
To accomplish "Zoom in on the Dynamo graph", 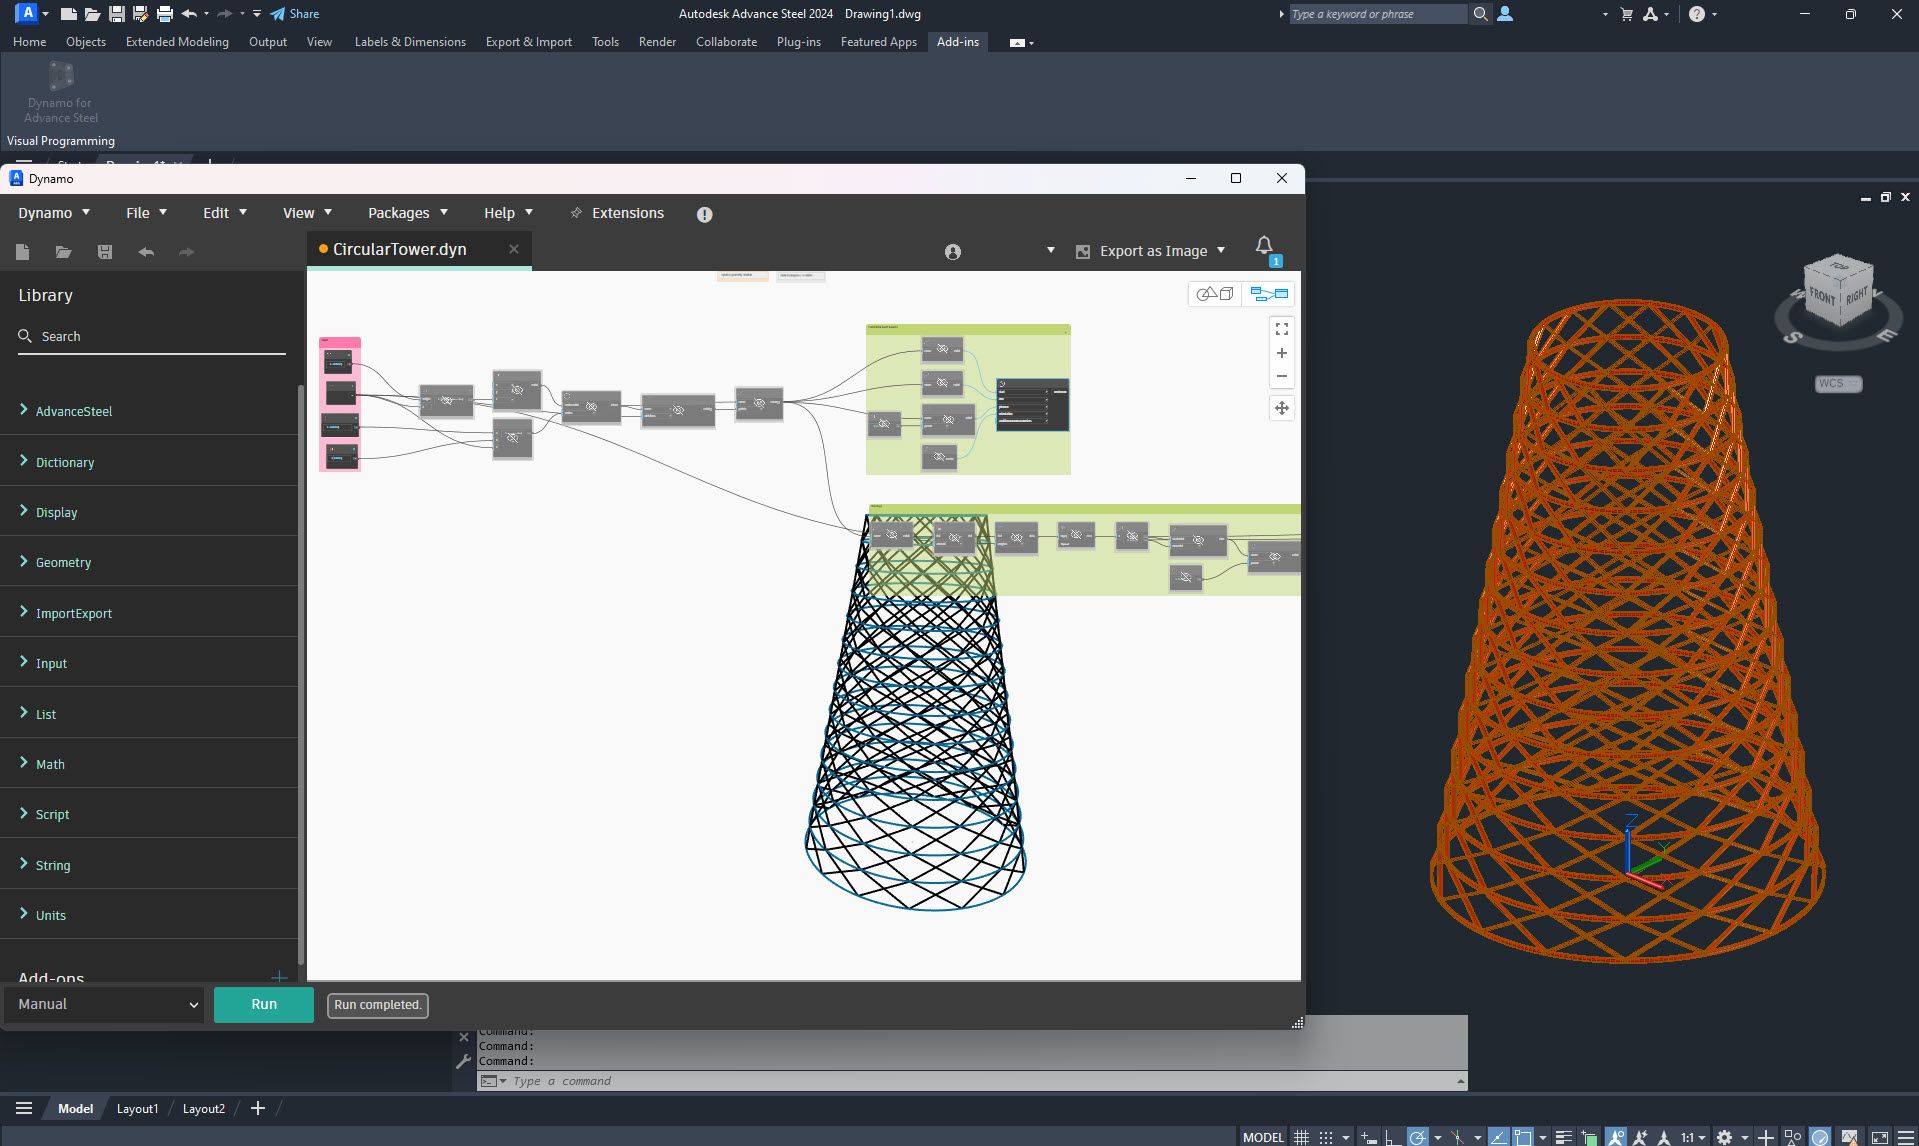I will pos(1282,353).
